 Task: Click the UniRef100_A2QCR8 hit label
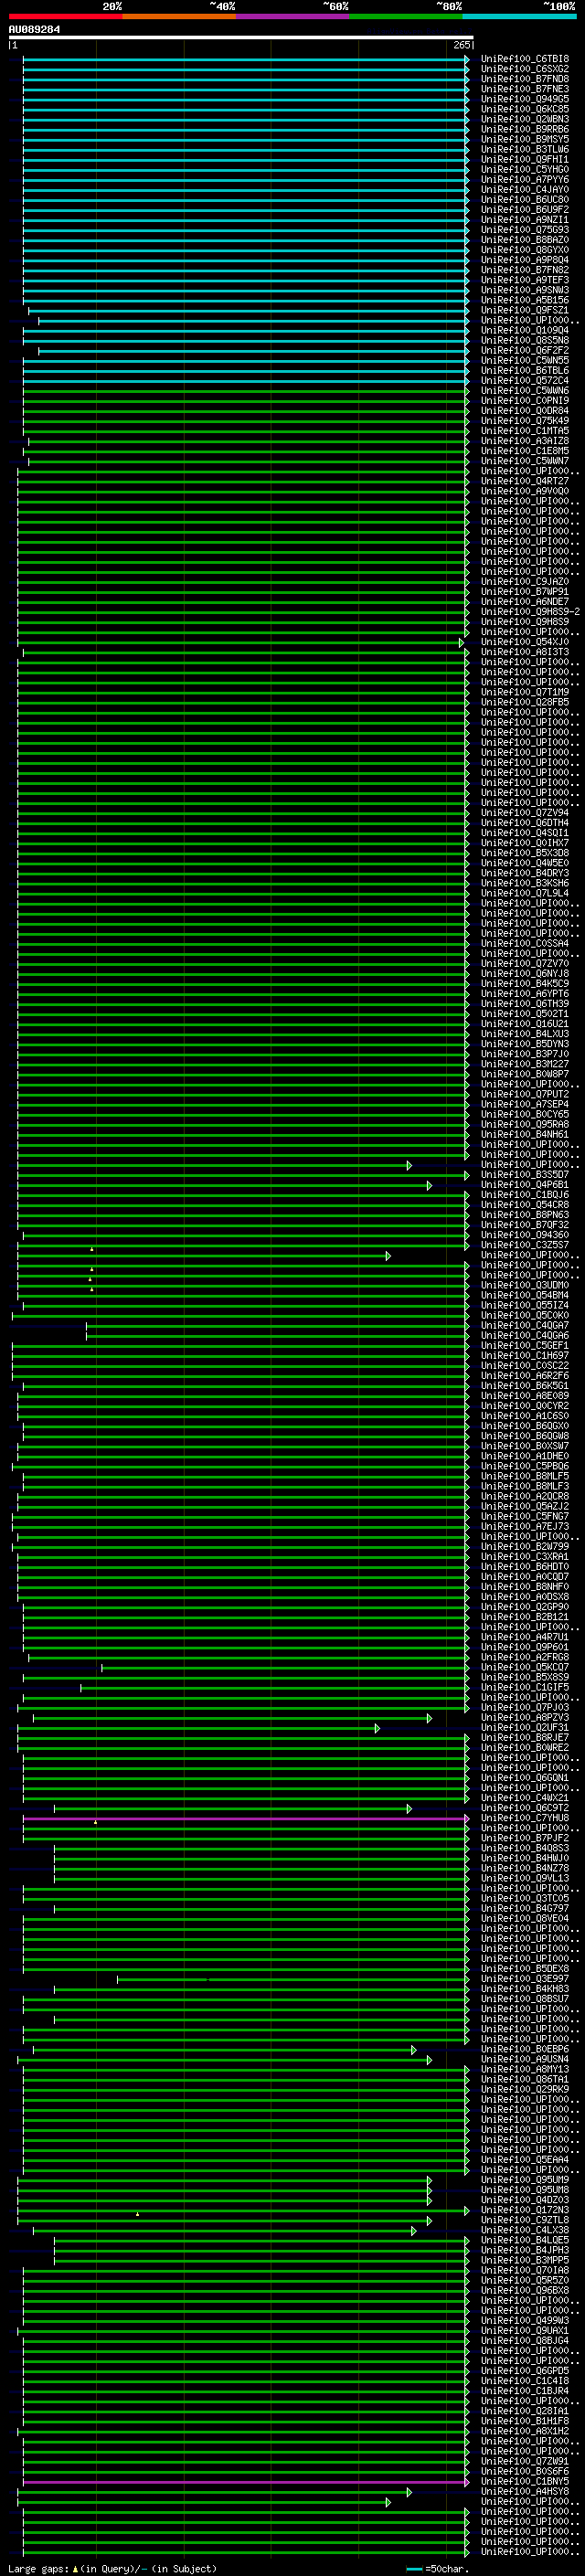click(x=525, y=1496)
